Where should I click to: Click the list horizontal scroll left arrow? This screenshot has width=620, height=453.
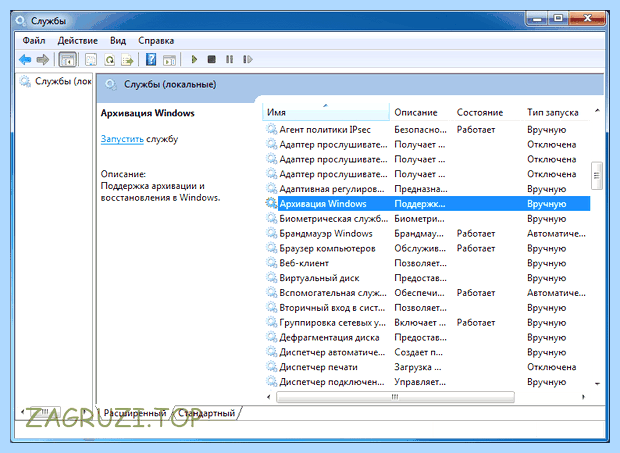coord(269,397)
